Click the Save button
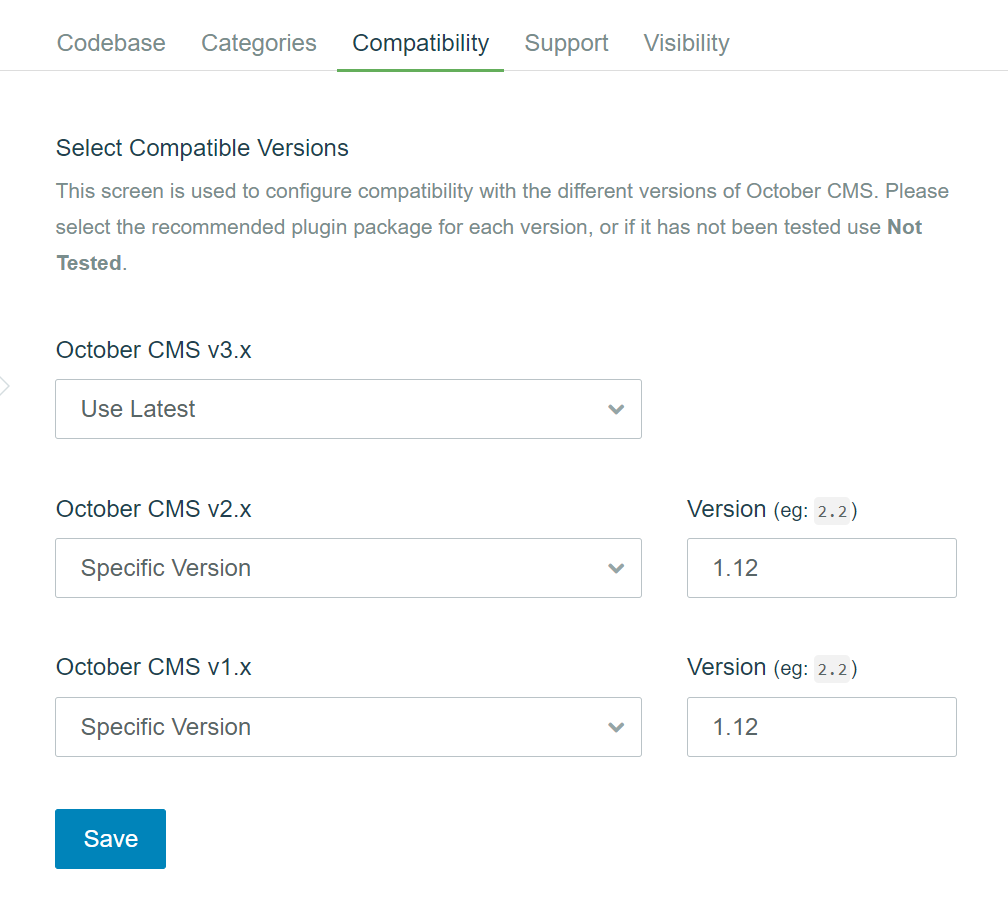Image resolution: width=1008 pixels, height=917 pixels. [x=110, y=838]
